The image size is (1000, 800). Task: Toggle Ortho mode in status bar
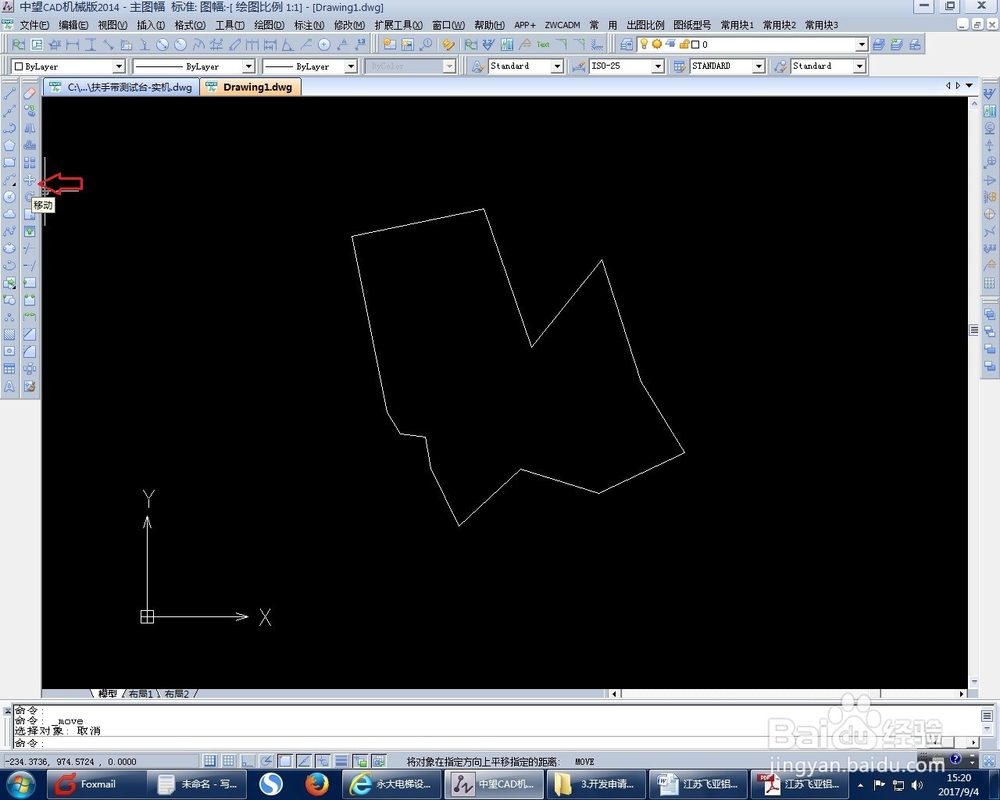point(247,761)
